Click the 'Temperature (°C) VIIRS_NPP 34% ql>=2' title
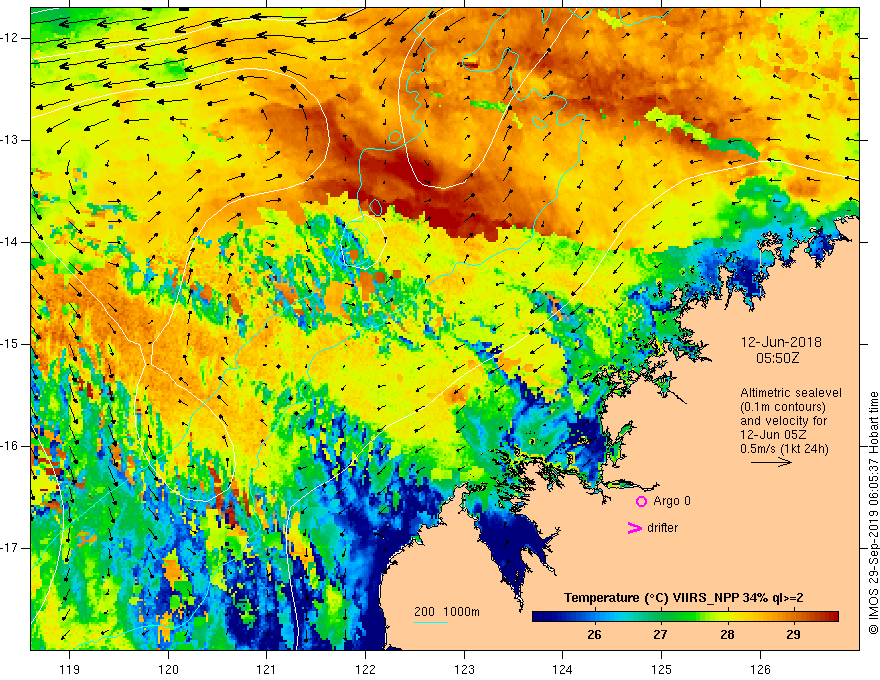The image size is (880, 680). [x=684, y=598]
